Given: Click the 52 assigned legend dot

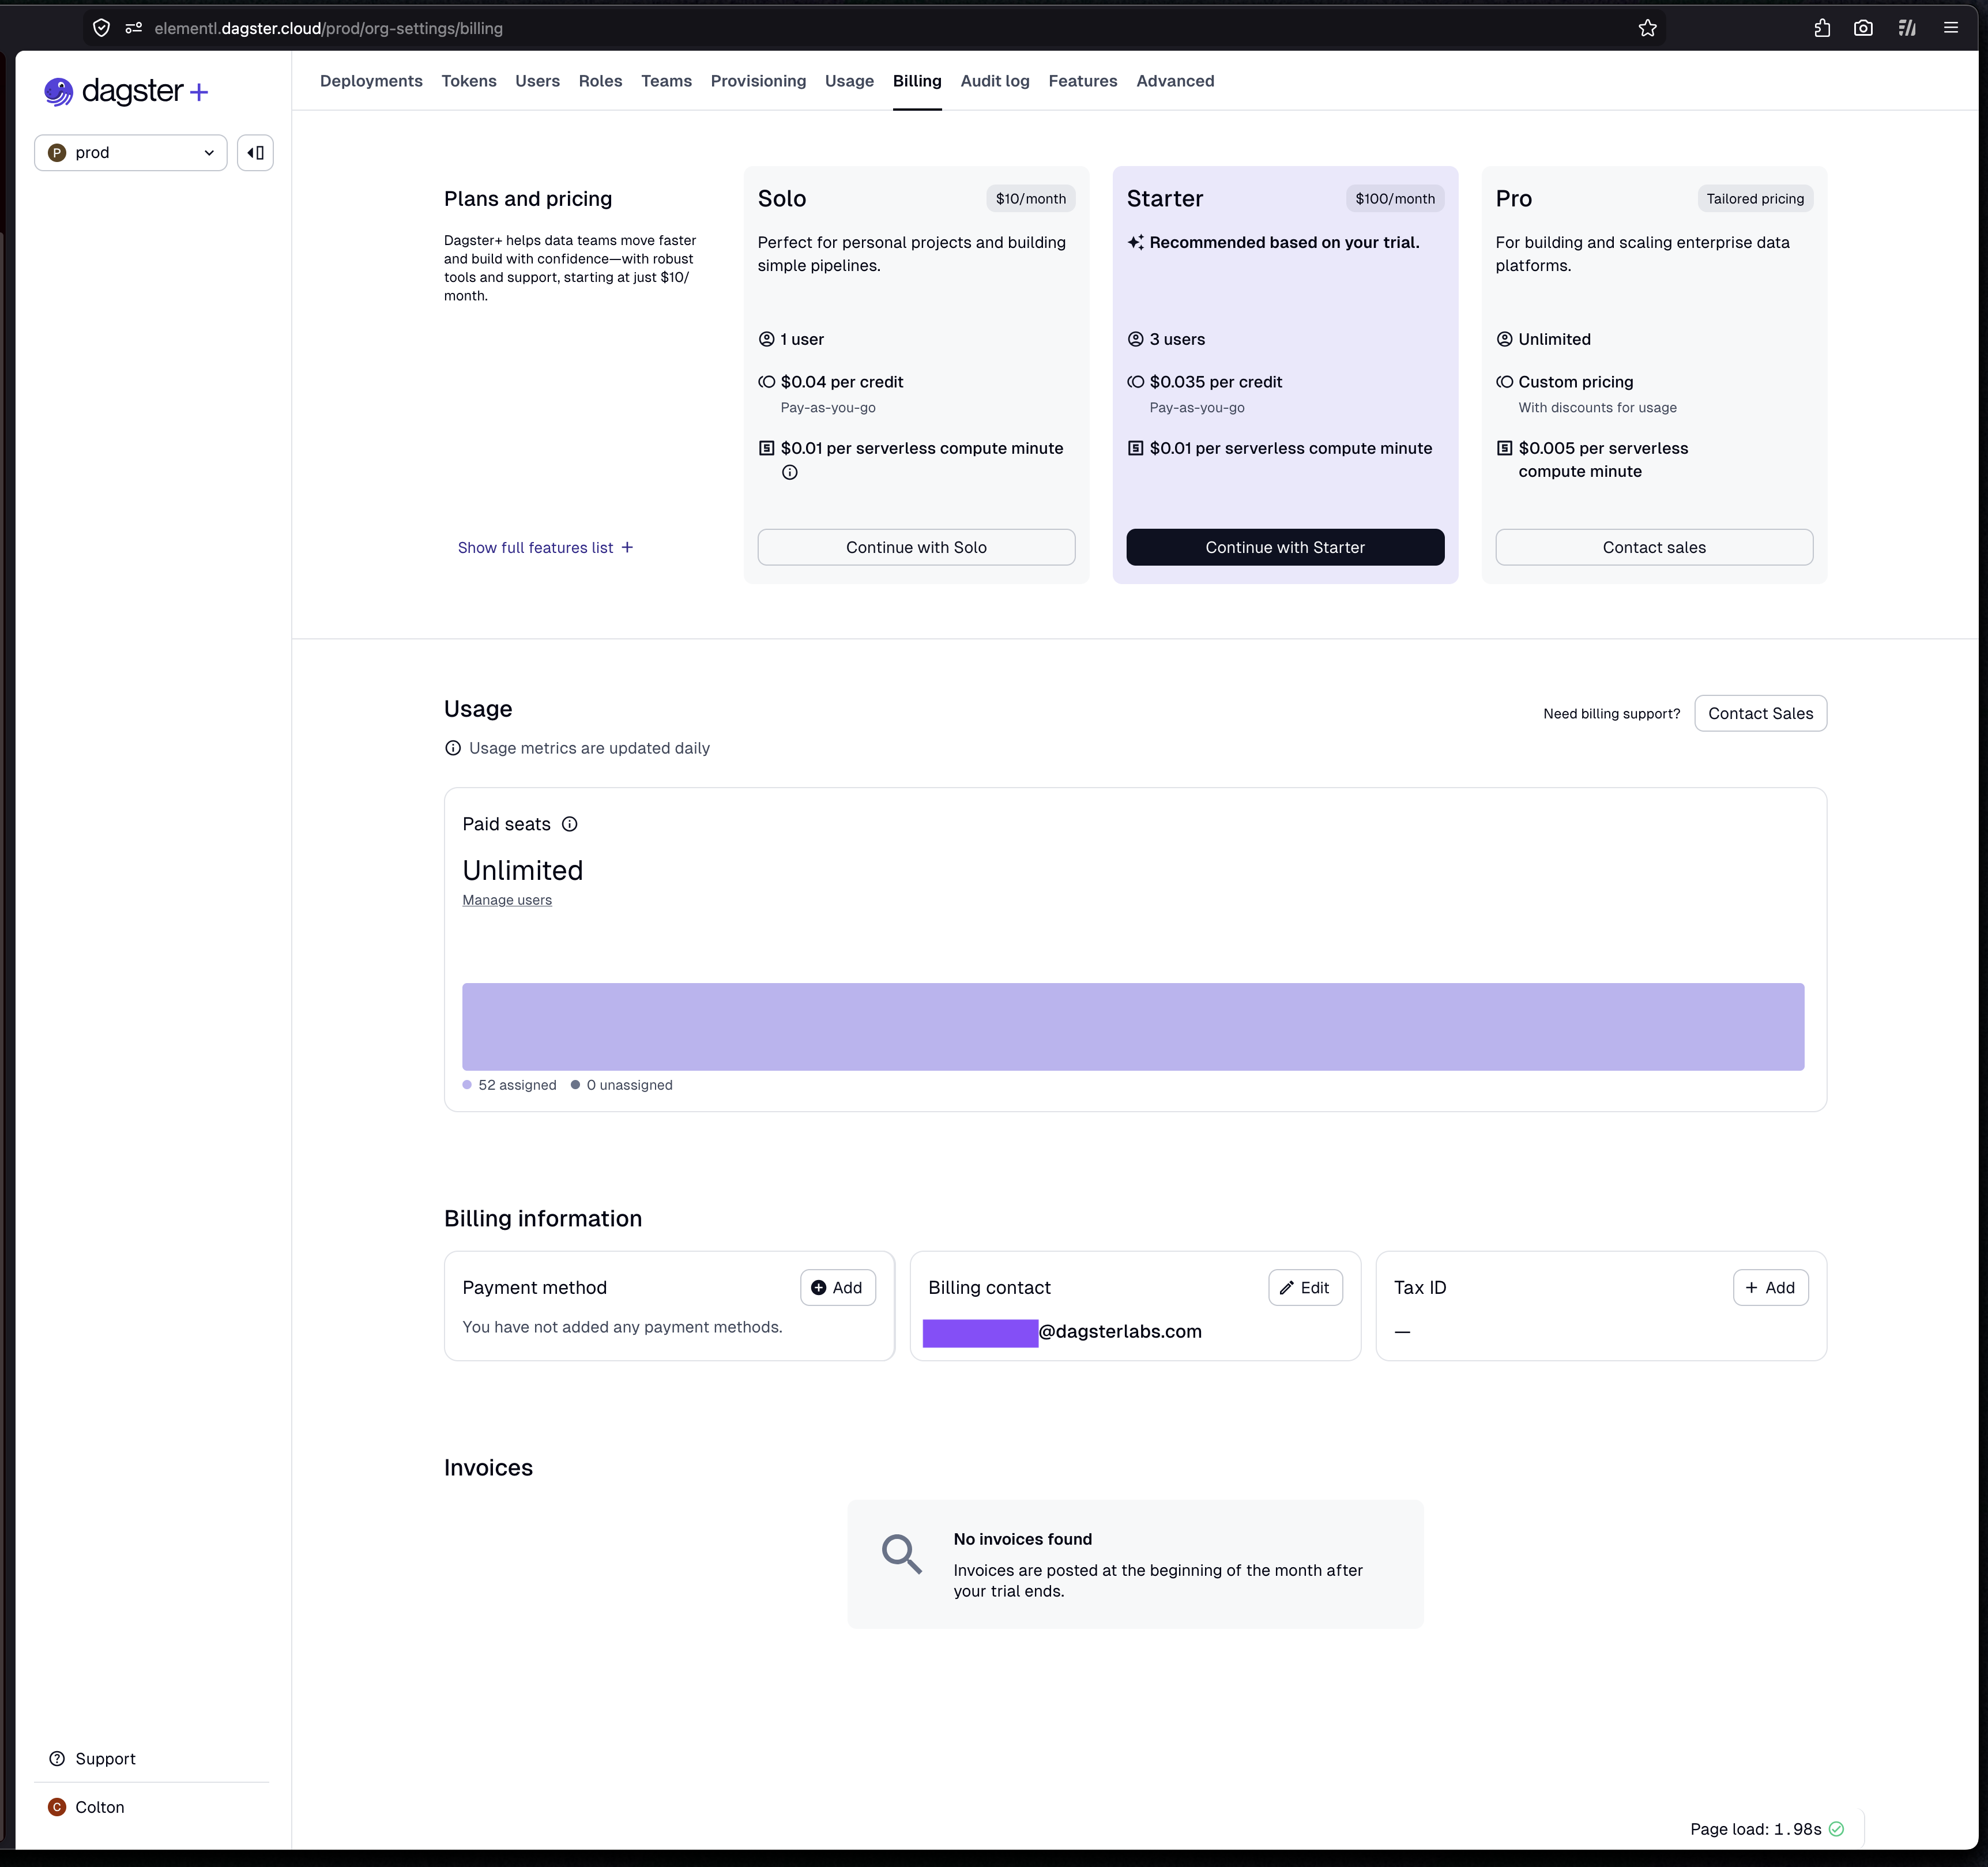Looking at the screenshot, I should 467,1085.
